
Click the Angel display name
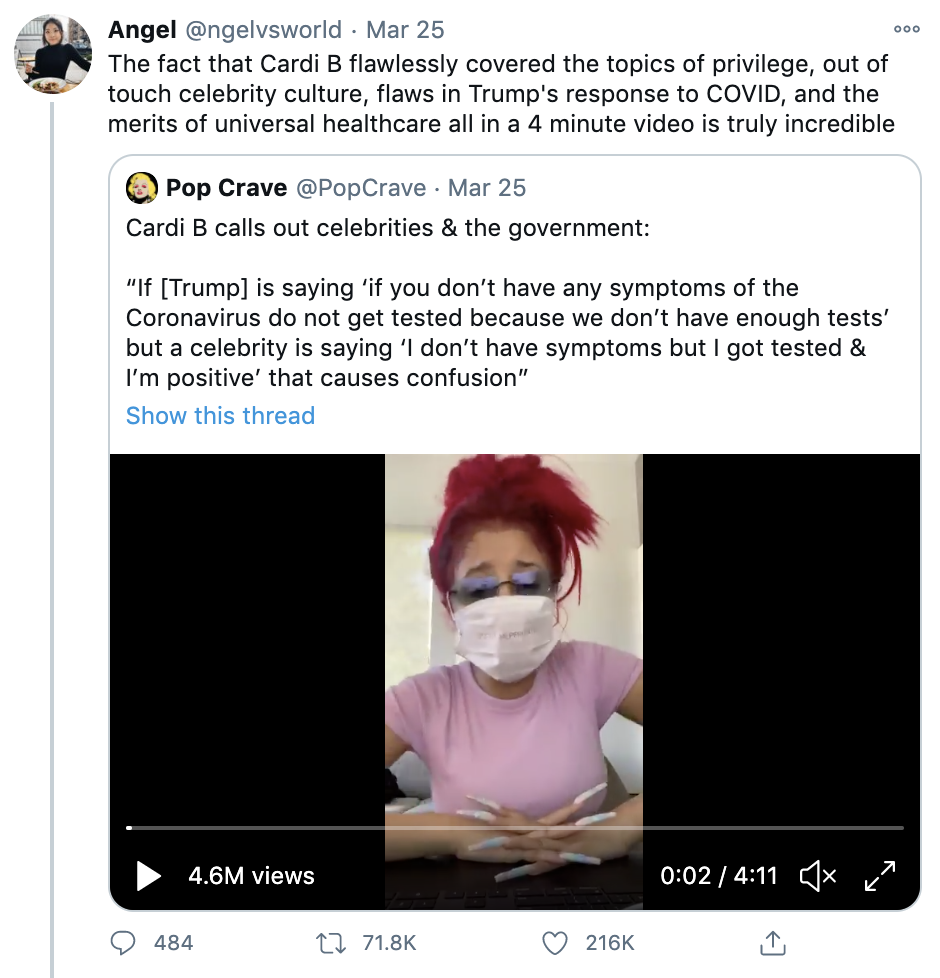[143, 30]
